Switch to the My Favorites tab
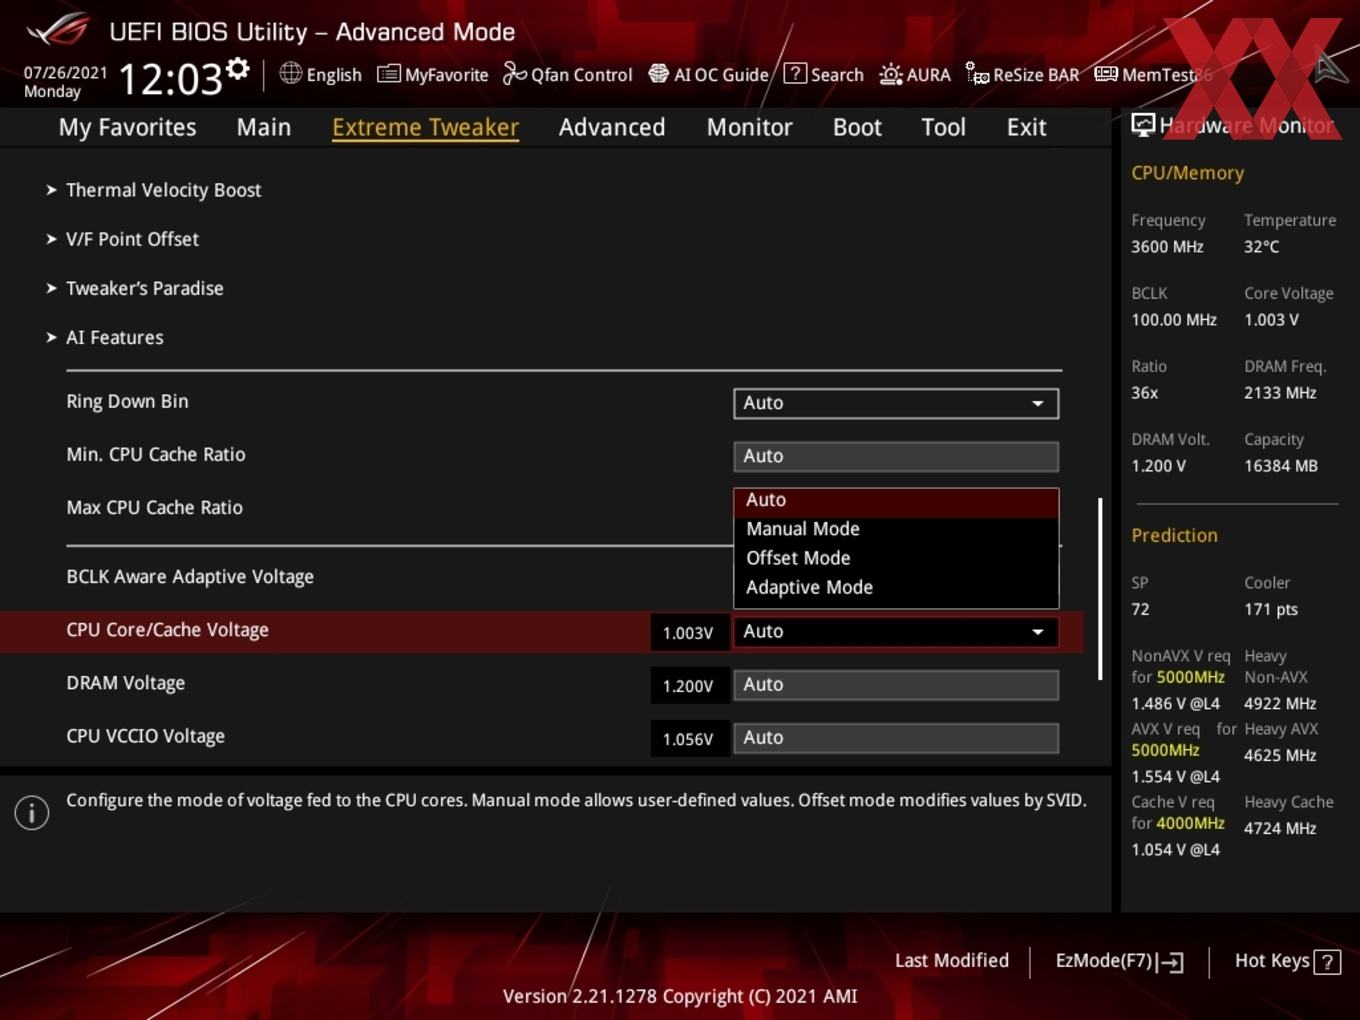 [127, 127]
